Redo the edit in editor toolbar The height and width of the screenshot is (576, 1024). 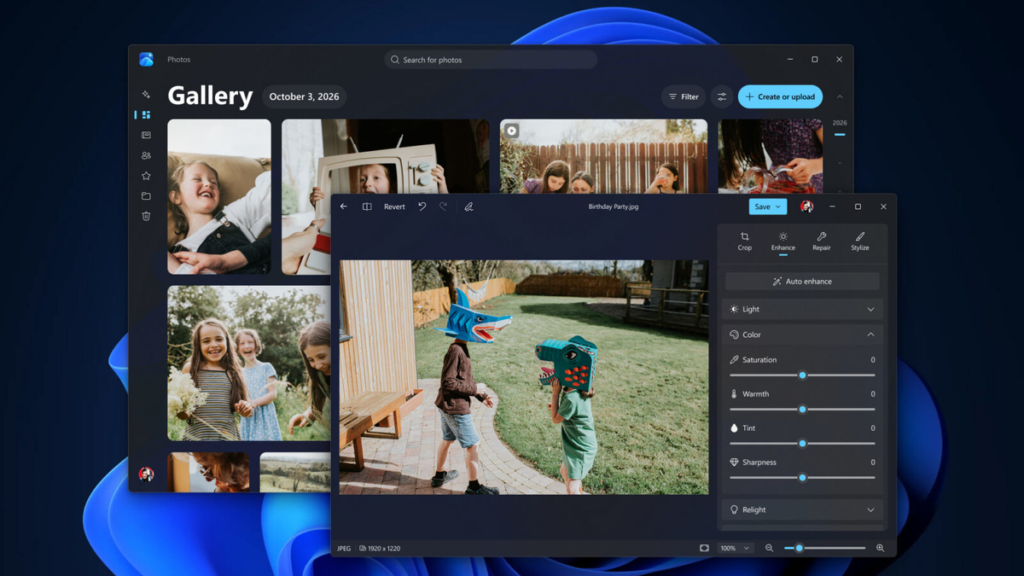click(443, 206)
